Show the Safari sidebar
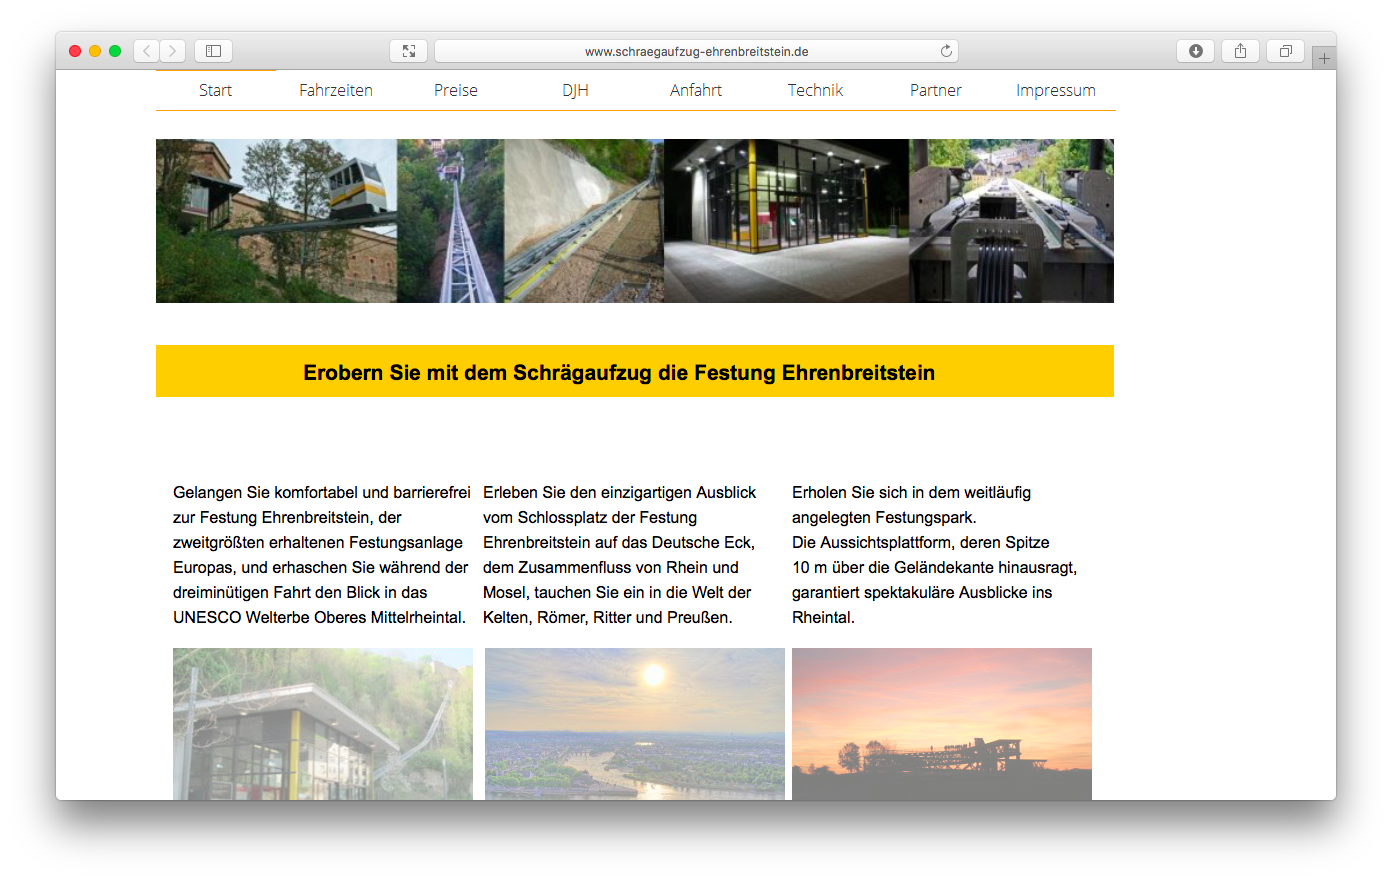Screen dimensions: 1392x880 (213, 51)
